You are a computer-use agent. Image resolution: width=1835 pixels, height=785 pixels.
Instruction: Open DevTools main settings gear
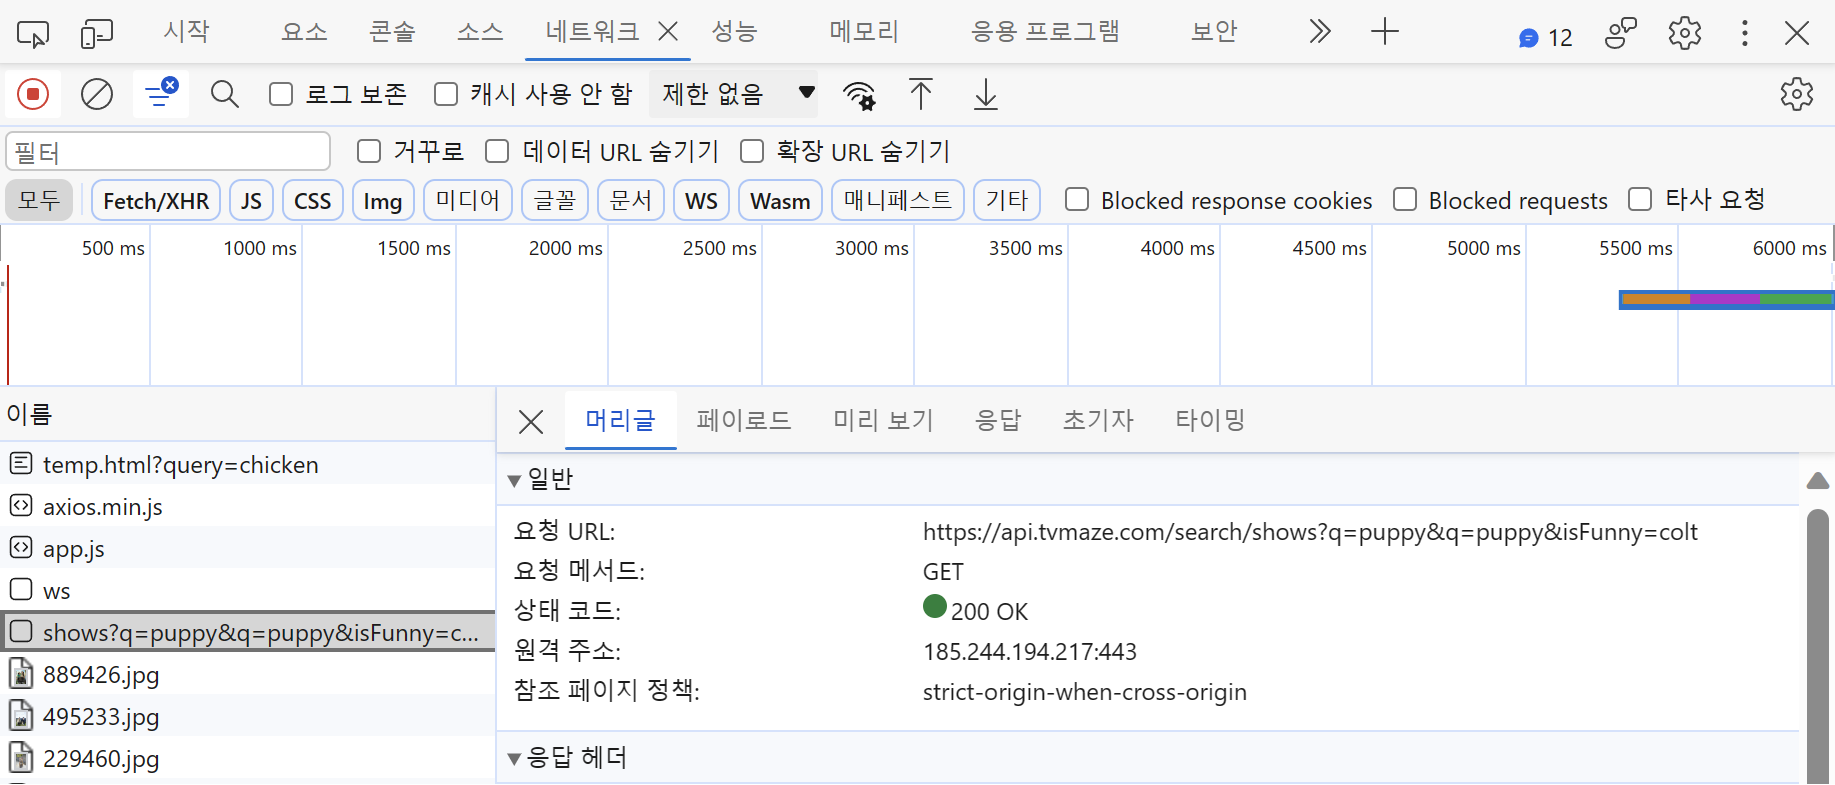tap(1685, 33)
